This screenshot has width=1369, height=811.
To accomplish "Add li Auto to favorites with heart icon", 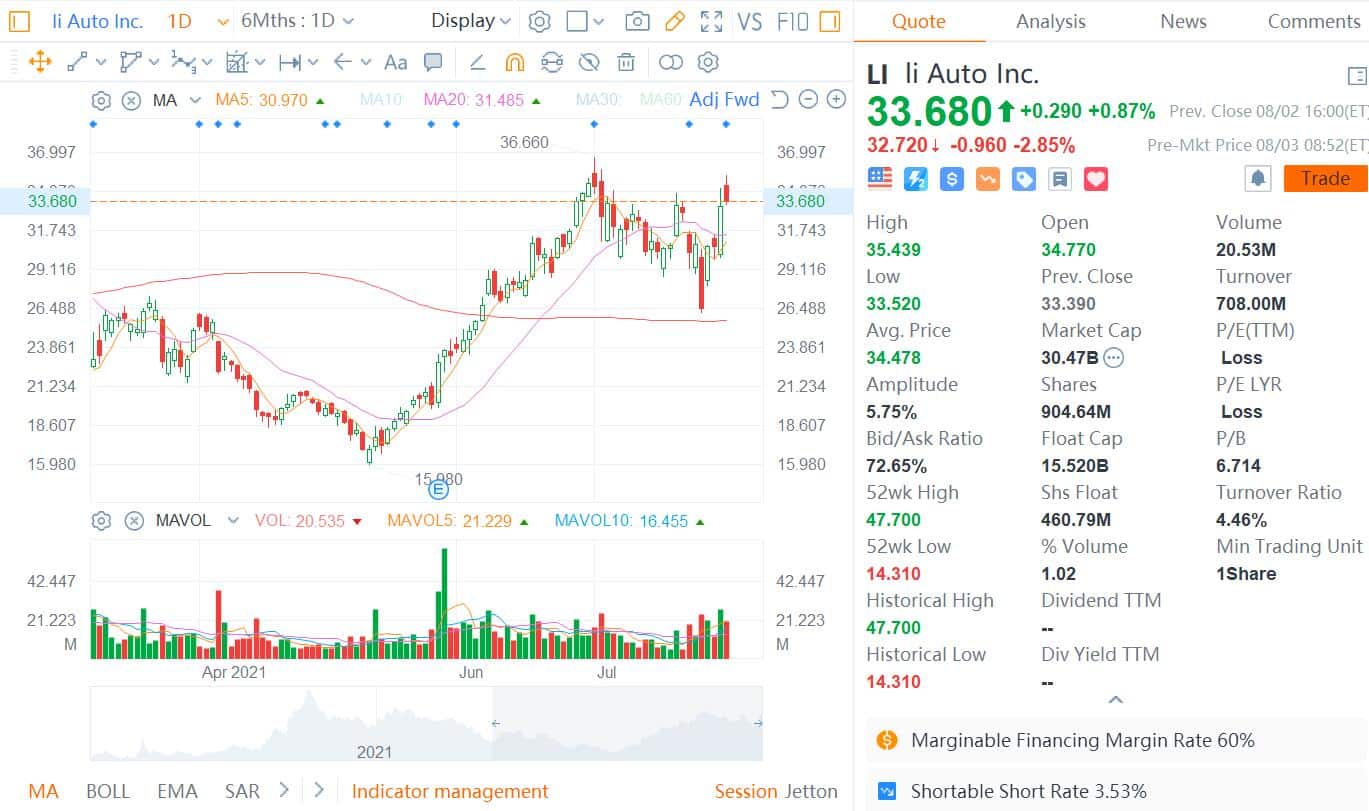I will point(1096,179).
